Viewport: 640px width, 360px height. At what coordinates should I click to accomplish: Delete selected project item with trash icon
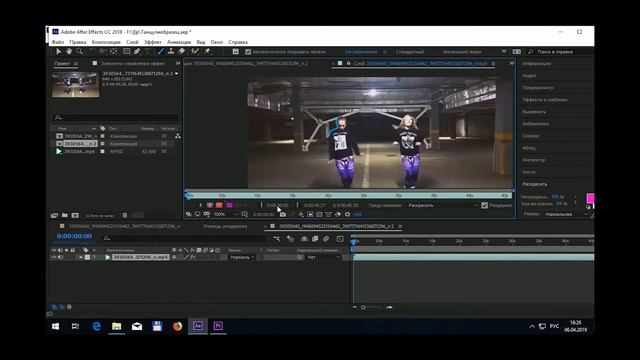[125, 216]
